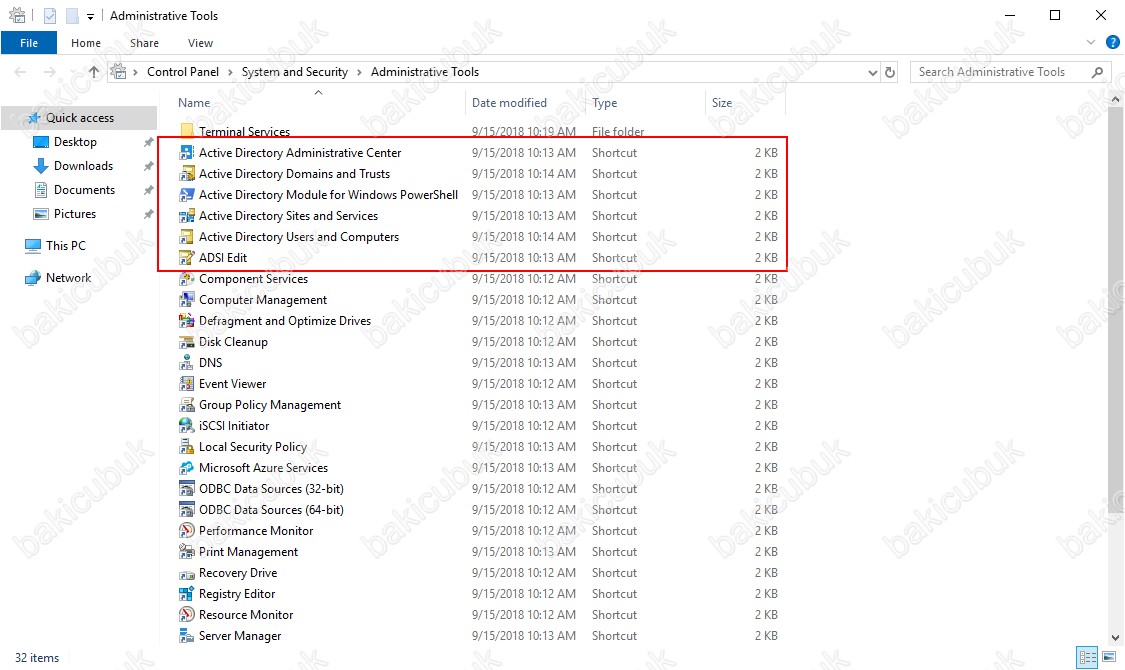The width and height of the screenshot is (1125, 670).
Task: Open the Customize Quick Access Toolbar dropdown
Action: point(90,16)
